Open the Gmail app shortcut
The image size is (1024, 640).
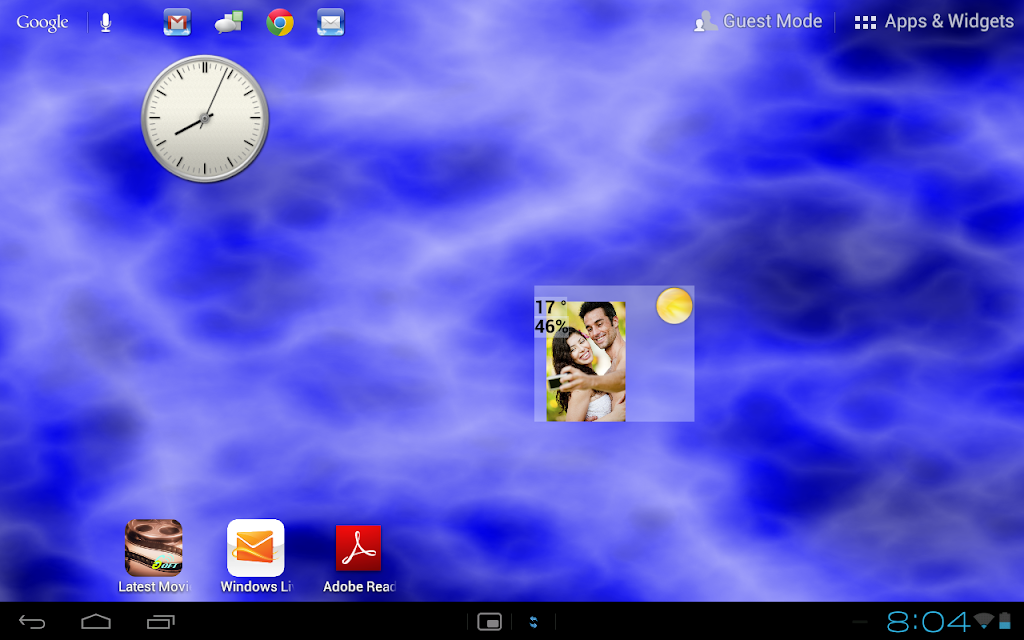click(x=177, y=22)
